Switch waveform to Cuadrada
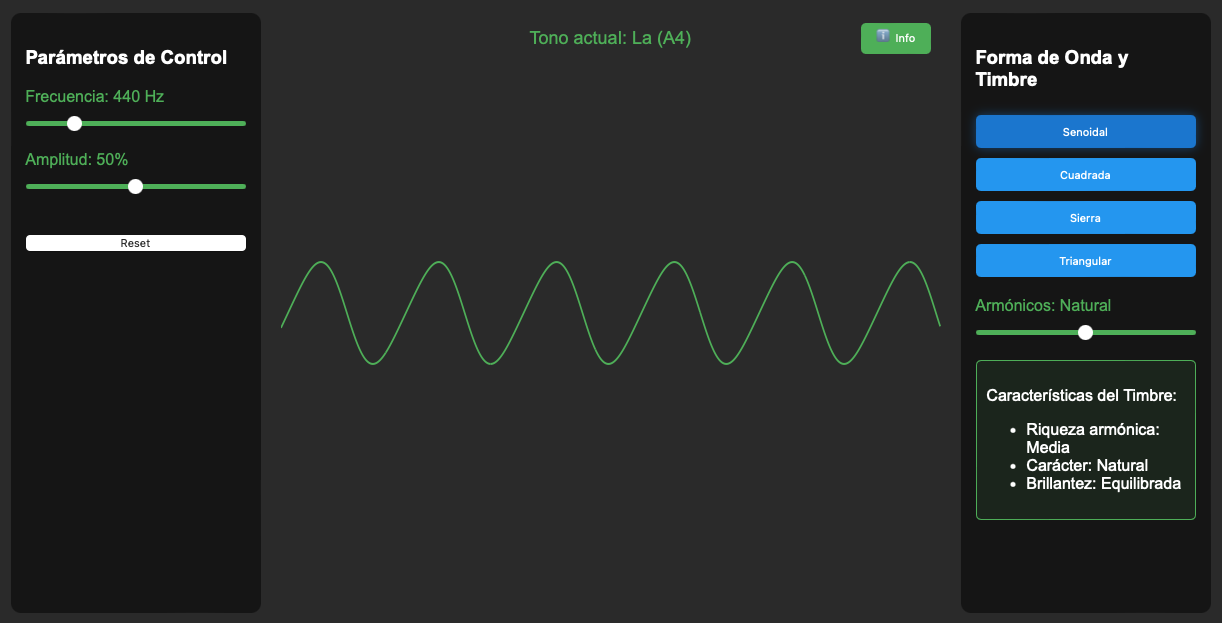Image resolution: width=1222 pixels, height=623 pixels. click(x=1085, y=175)
